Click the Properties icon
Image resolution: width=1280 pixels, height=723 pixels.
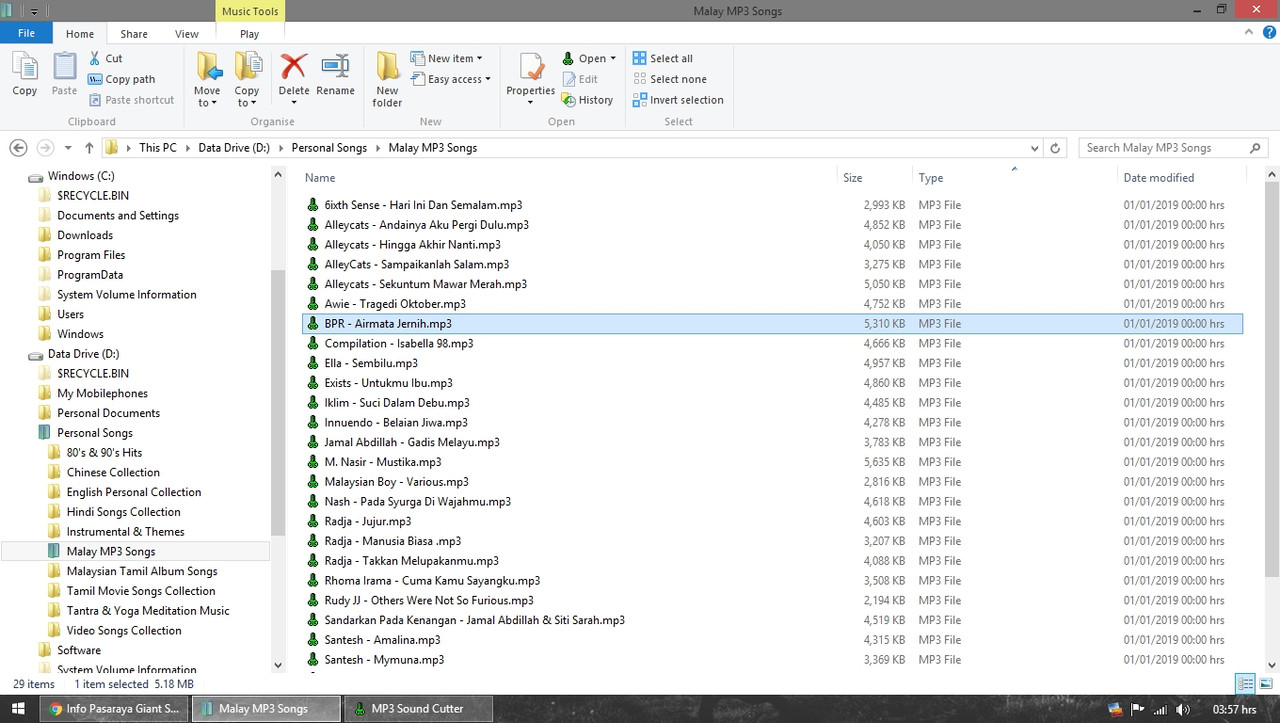pyautogui.click(x=530, y=67)
